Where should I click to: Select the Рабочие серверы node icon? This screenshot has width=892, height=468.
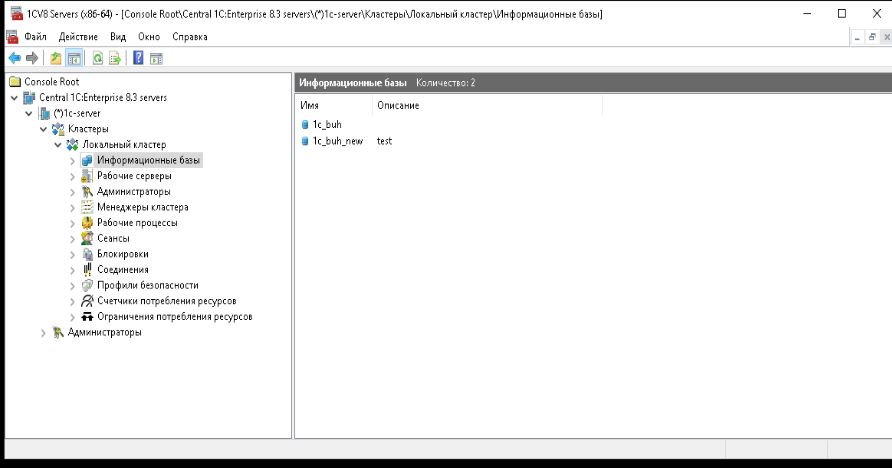click(x=87, y=176)
